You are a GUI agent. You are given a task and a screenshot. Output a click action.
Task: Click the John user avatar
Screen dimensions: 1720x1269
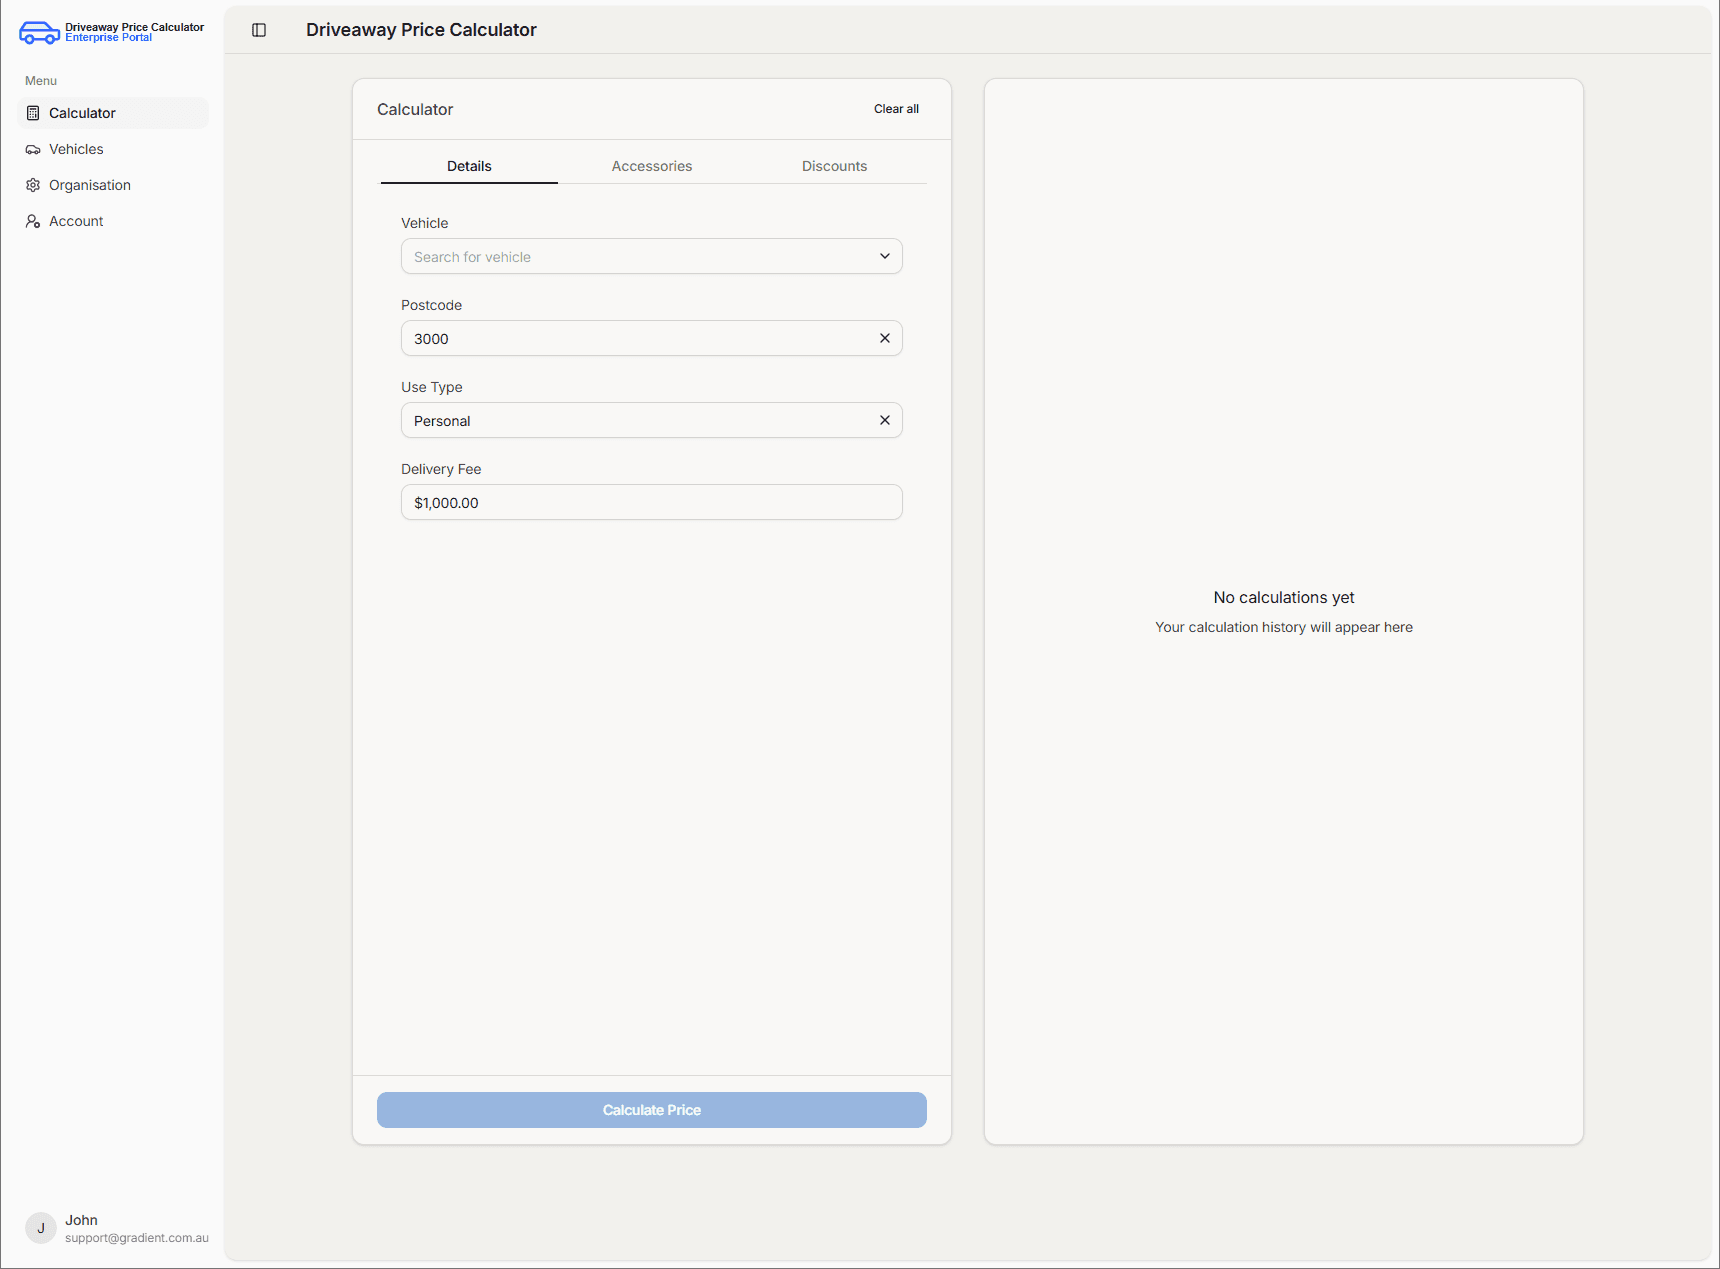(x=41, y=1227)
